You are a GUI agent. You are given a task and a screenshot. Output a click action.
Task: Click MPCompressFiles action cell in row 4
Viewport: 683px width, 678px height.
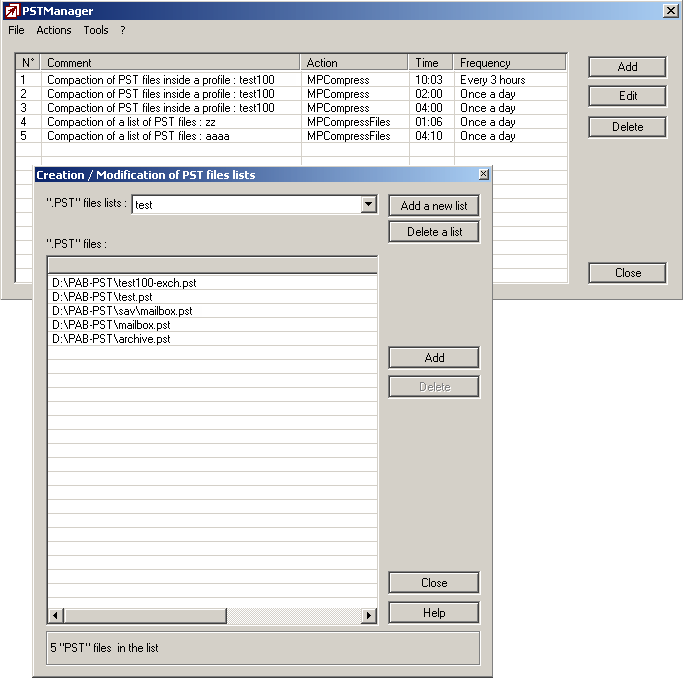point(355,122)
